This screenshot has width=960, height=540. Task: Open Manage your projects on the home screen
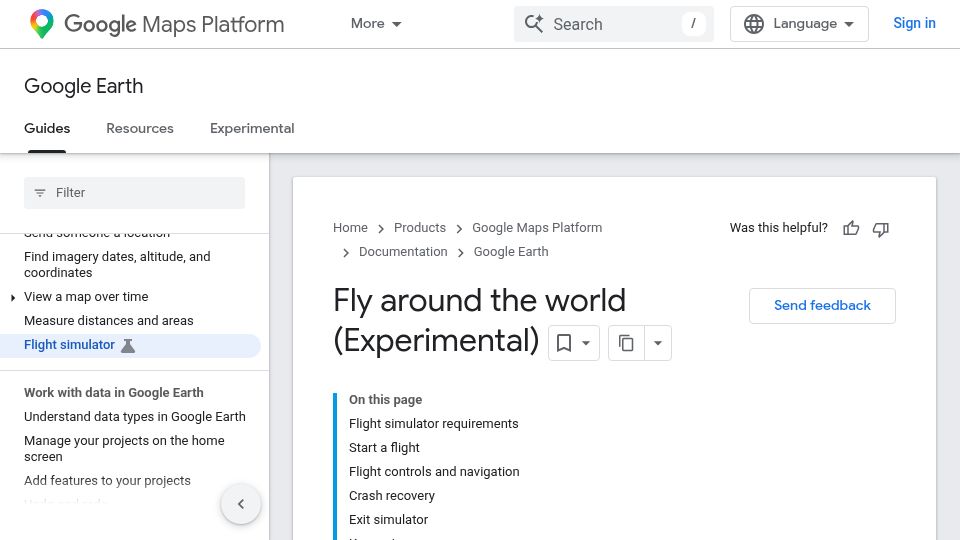124,449
